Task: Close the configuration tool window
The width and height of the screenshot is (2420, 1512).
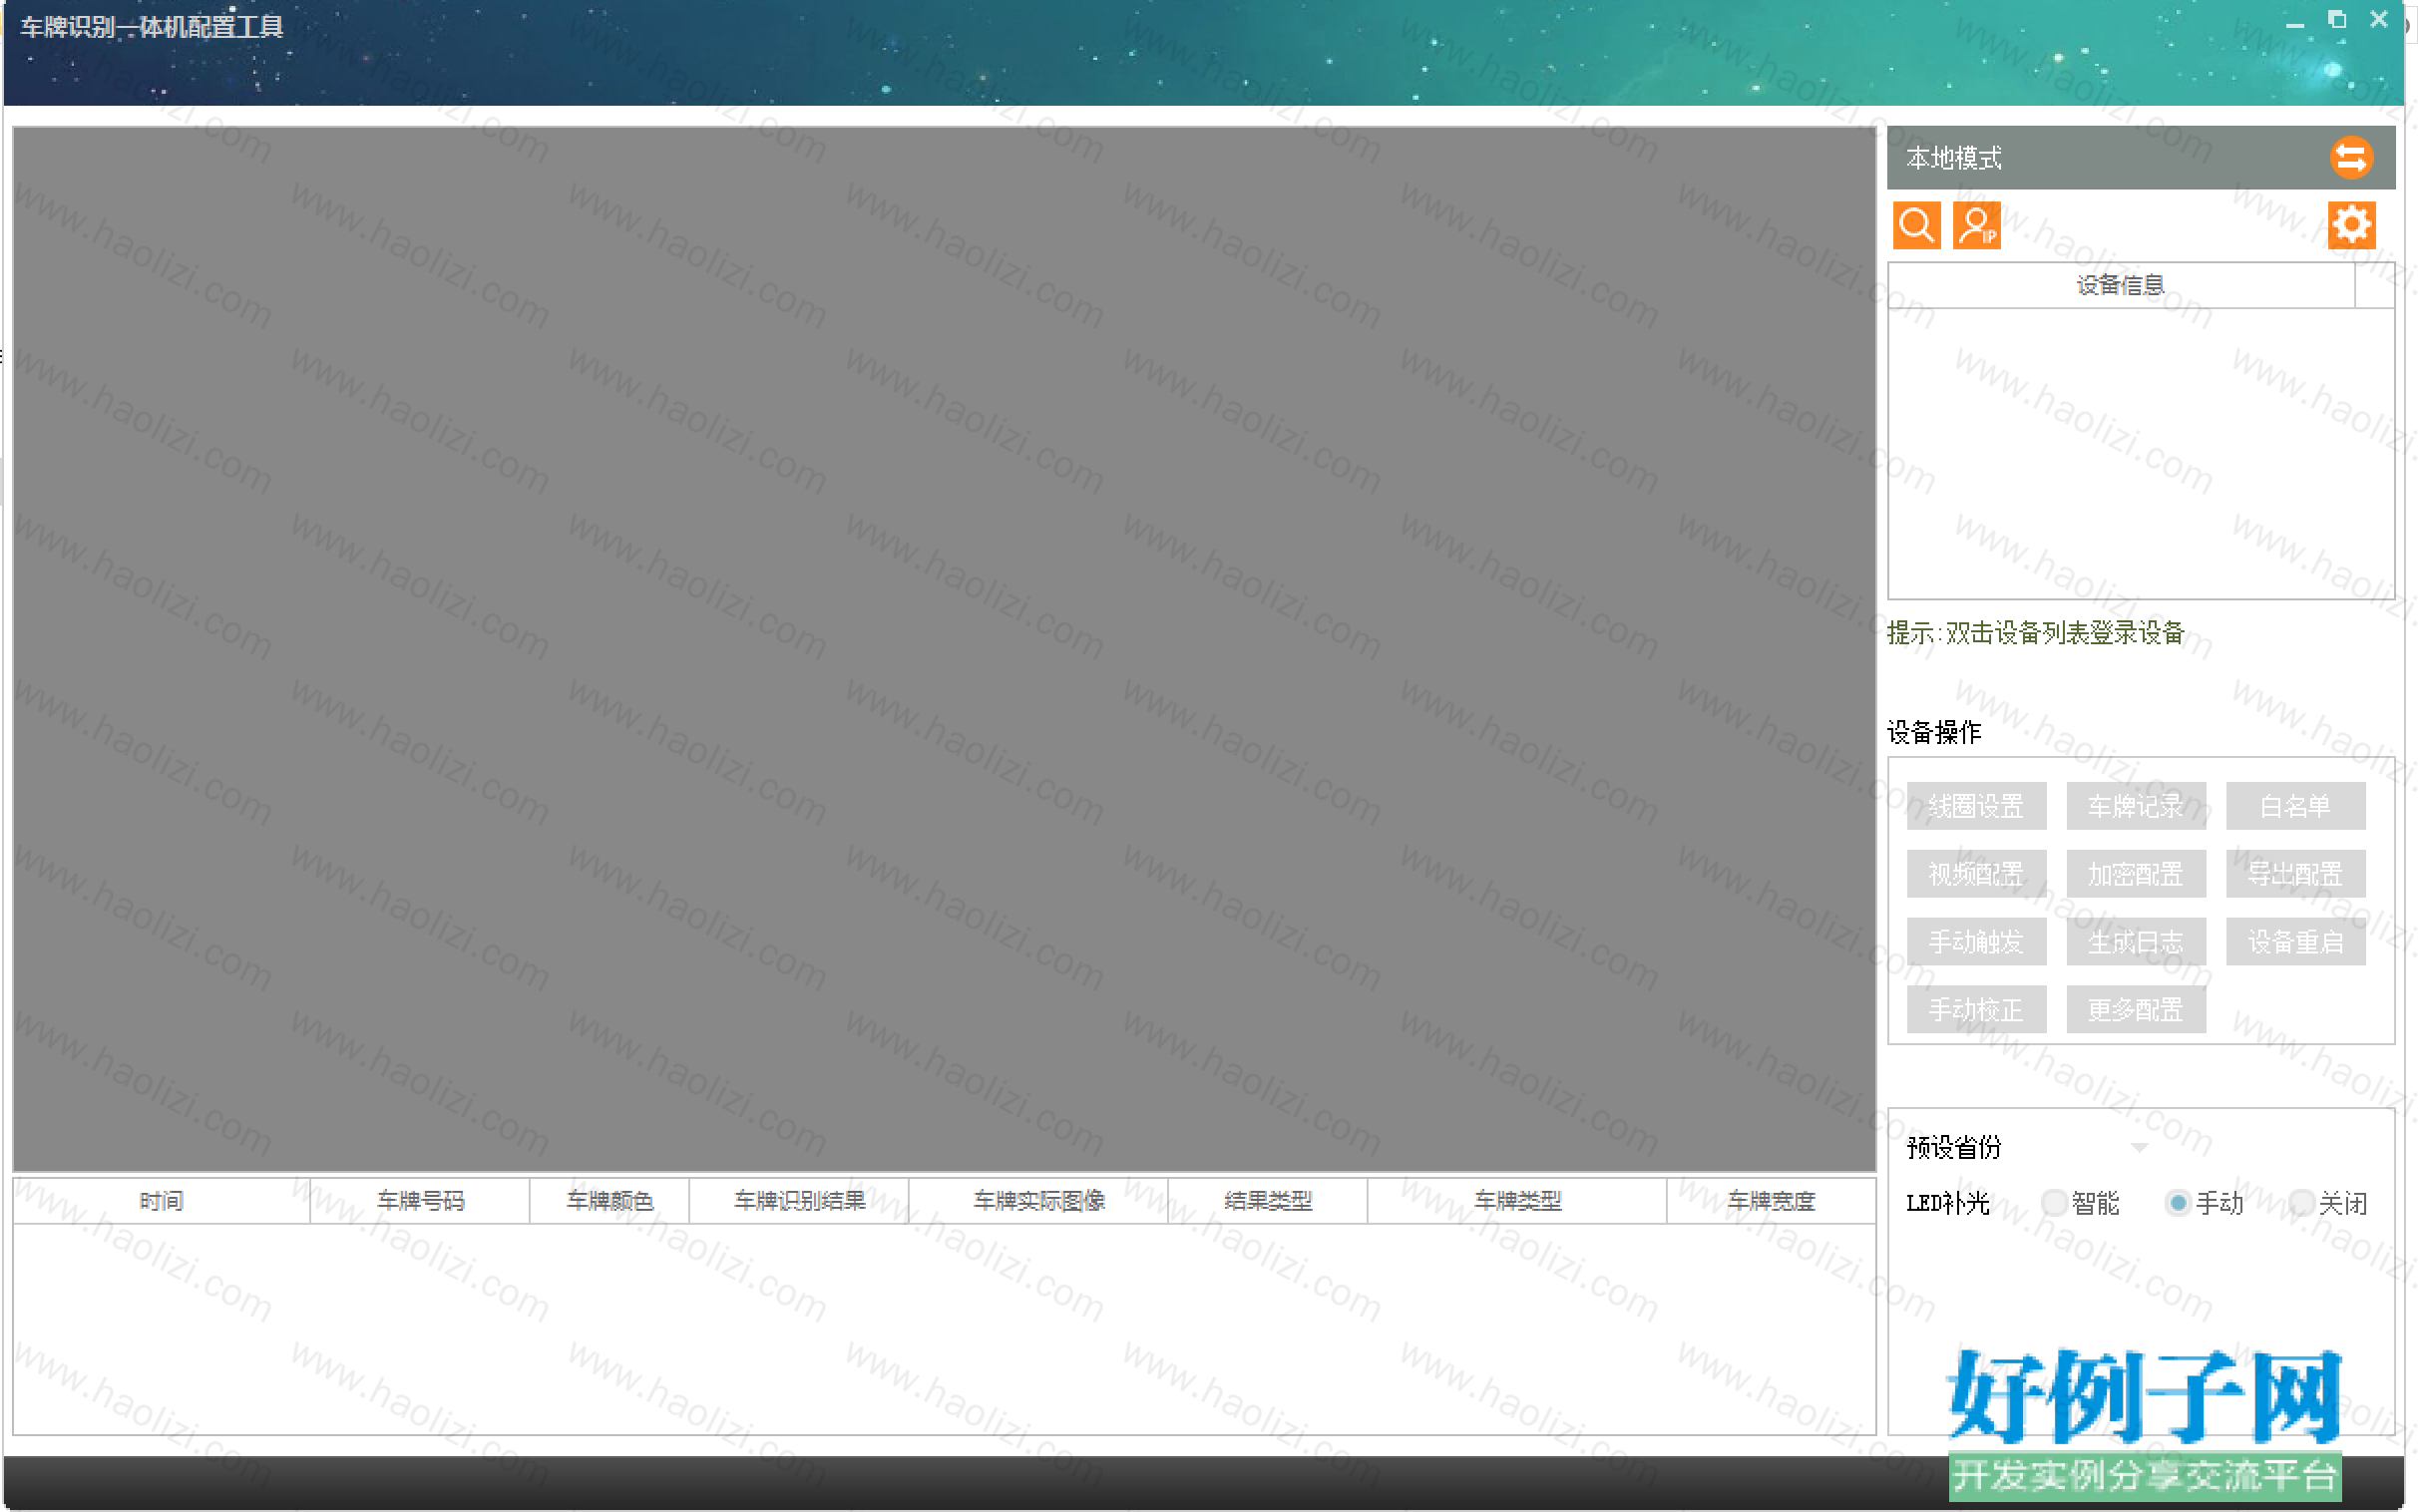Action: point(2379,20)
